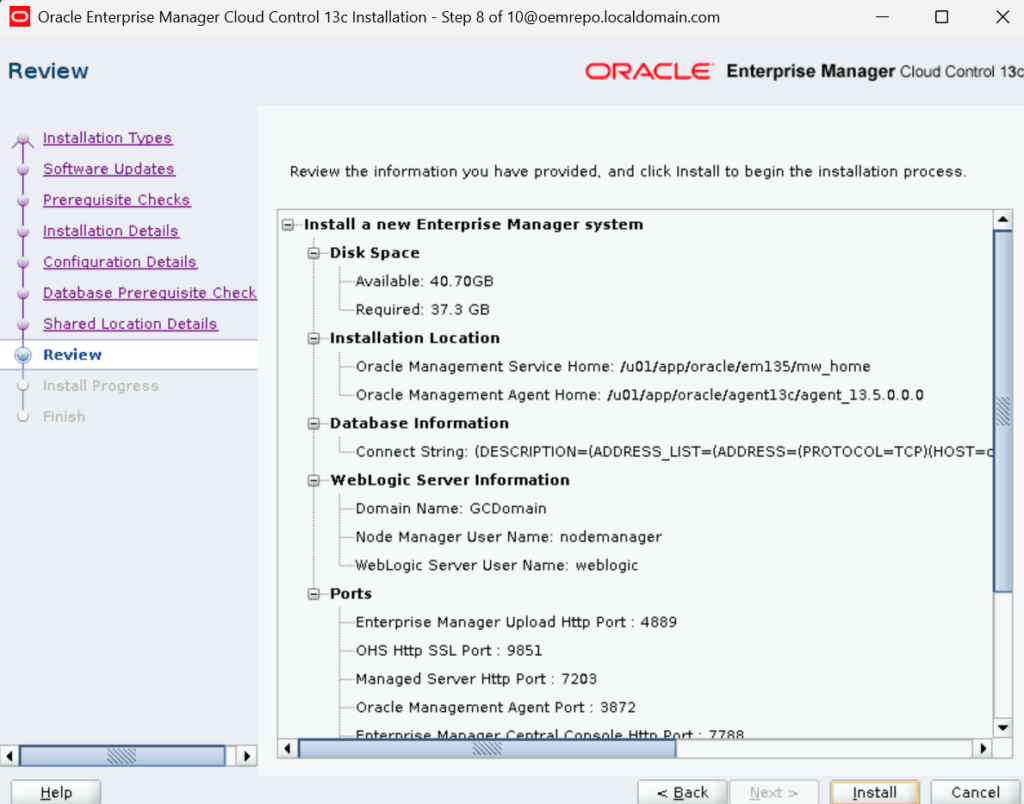Click the Installation Details step bullet icon
1024x804 pixels.
click(23, 231)
